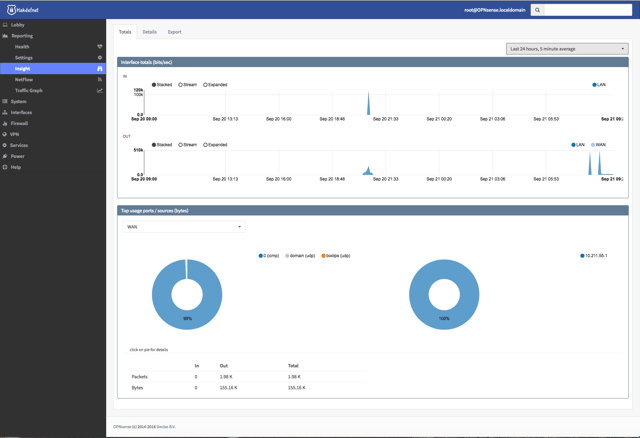The width and height of the screenshot is (640, 438).
Task: Switch to the Details tab
Action: (x=149, y=32)
